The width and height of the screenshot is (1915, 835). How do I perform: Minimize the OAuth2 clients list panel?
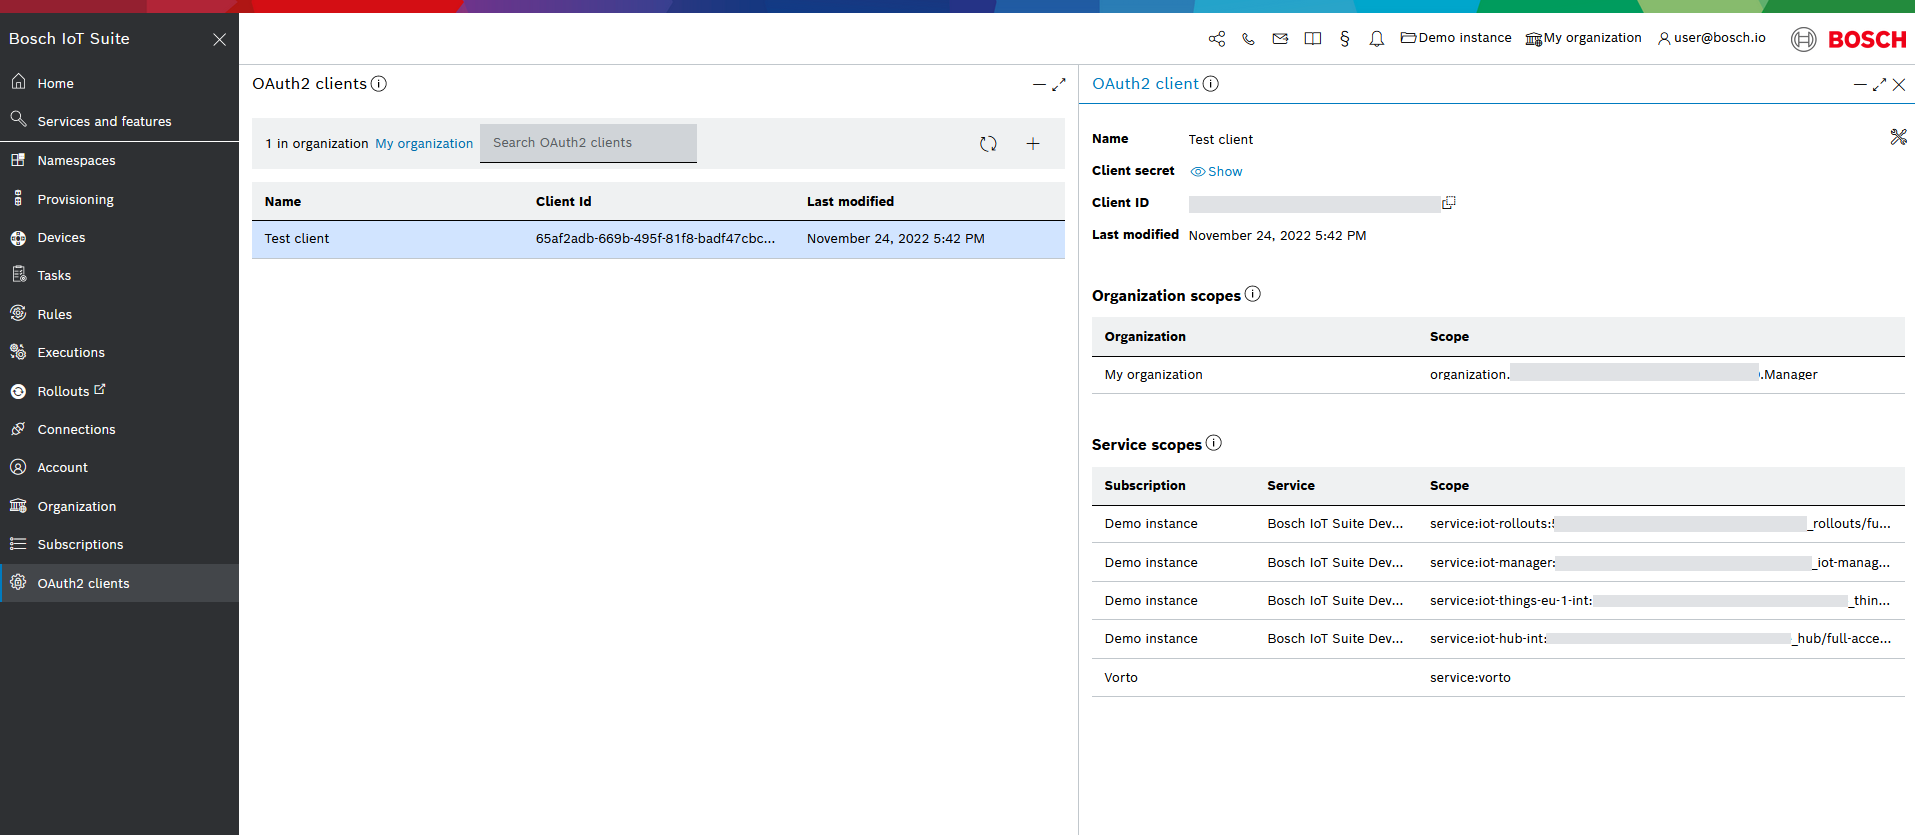(x=1039, y=85)
